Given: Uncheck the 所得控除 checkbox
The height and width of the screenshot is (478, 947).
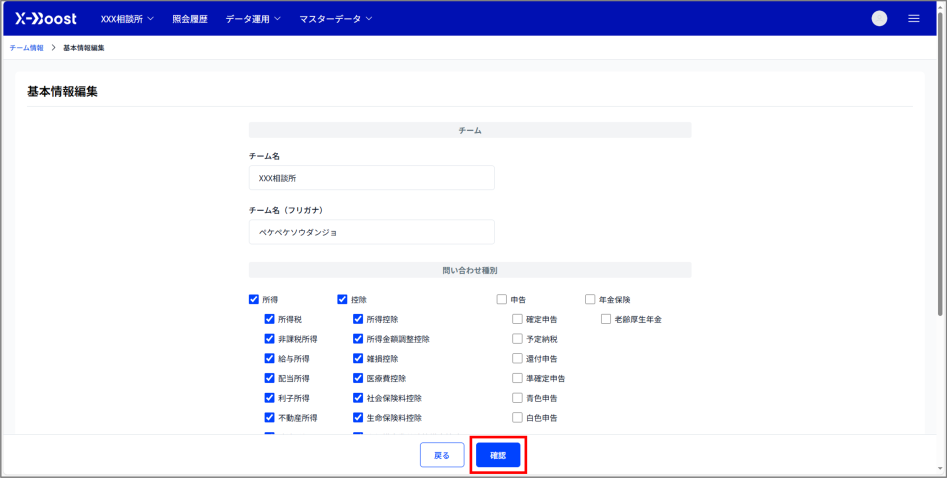Looking at the screenshot, I should pyautogui.click(x=358, y=319).
